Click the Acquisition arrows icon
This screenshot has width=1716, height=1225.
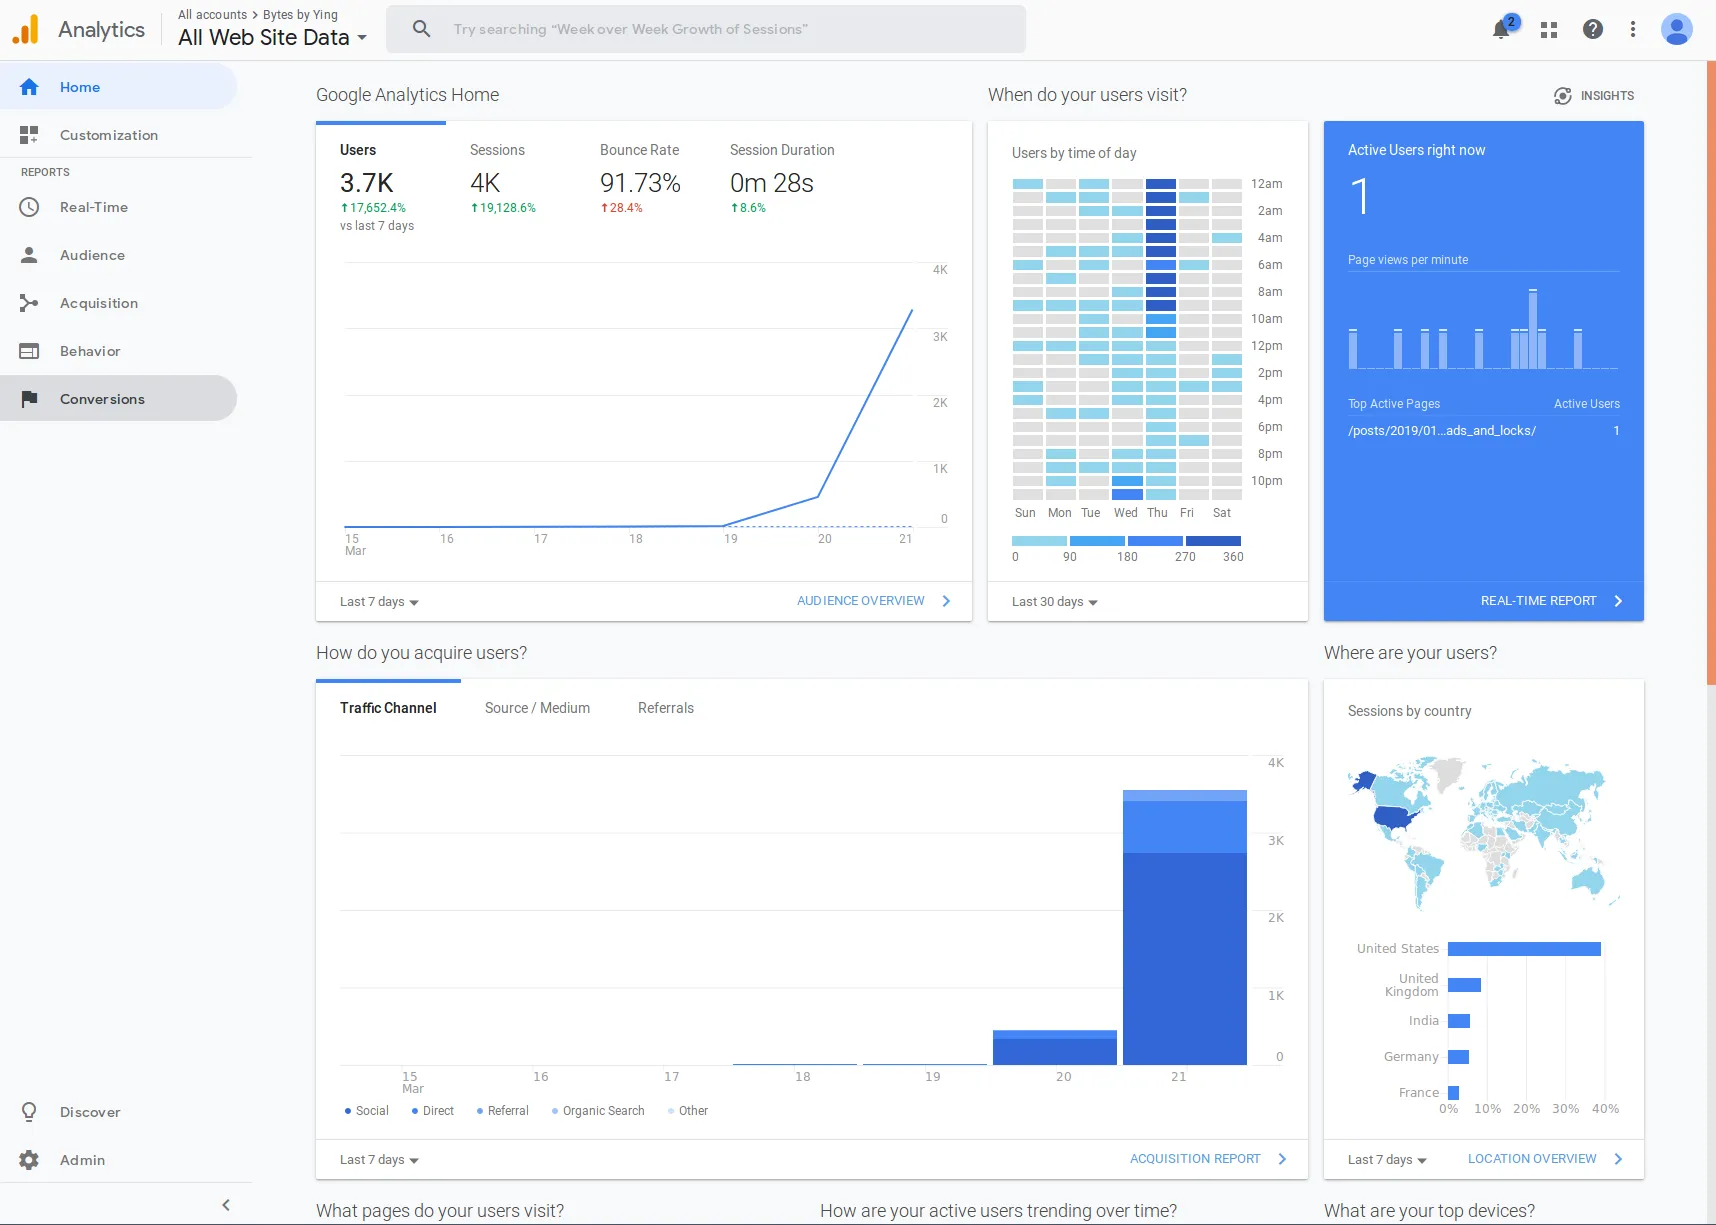tap(29, 303)
